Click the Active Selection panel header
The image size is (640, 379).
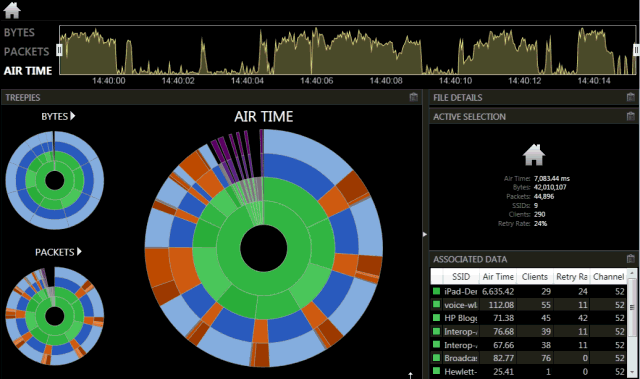[x=533, y=116]
